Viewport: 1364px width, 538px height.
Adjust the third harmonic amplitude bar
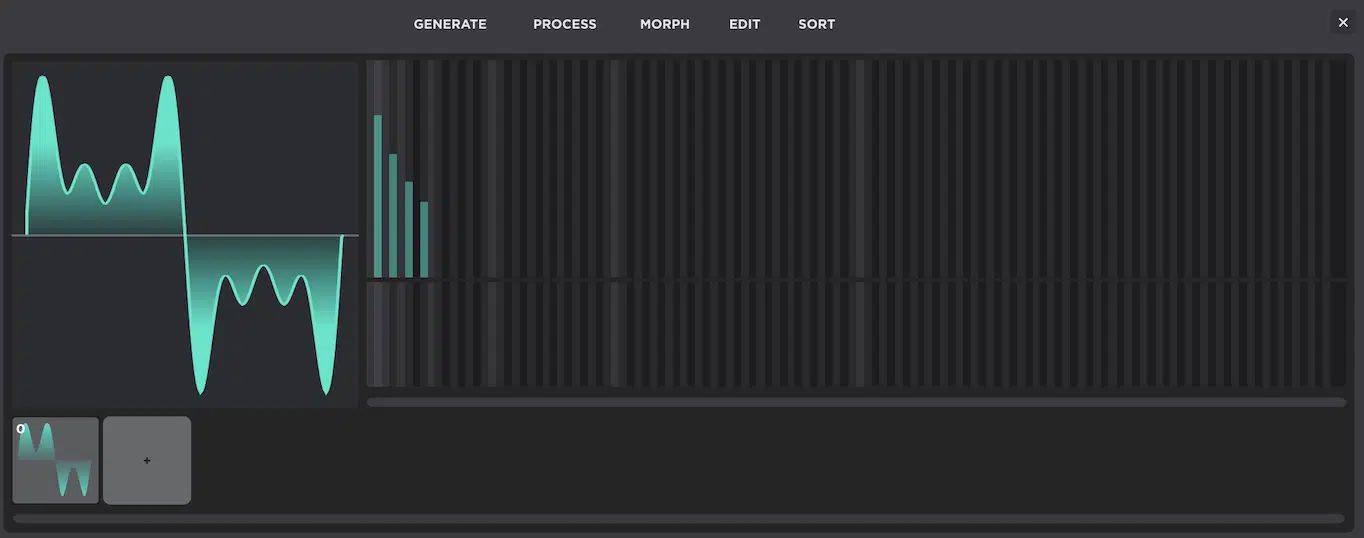click(x=409, y=229)
